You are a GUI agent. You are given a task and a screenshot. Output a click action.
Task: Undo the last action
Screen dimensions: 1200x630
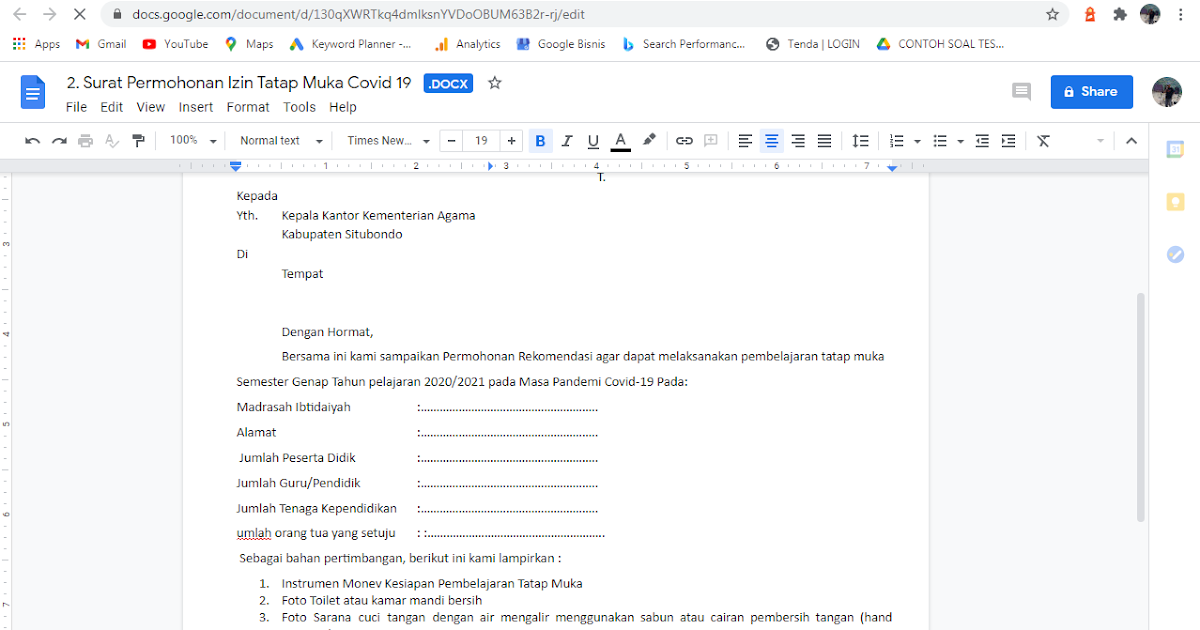33,141
